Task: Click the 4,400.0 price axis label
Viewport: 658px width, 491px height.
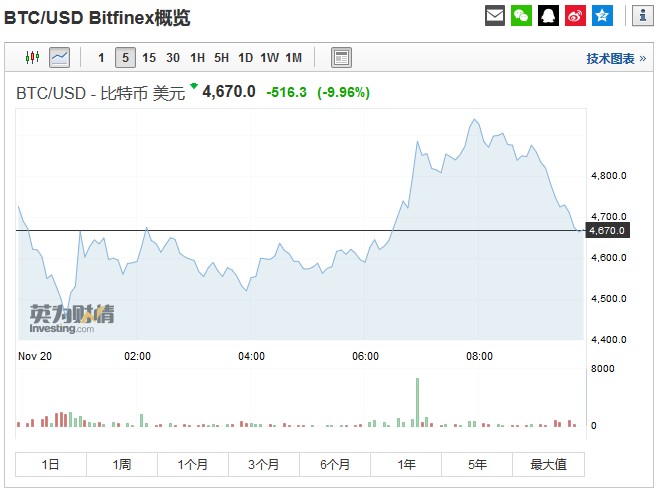Action: pyautogui.click(x=608, y=340)
